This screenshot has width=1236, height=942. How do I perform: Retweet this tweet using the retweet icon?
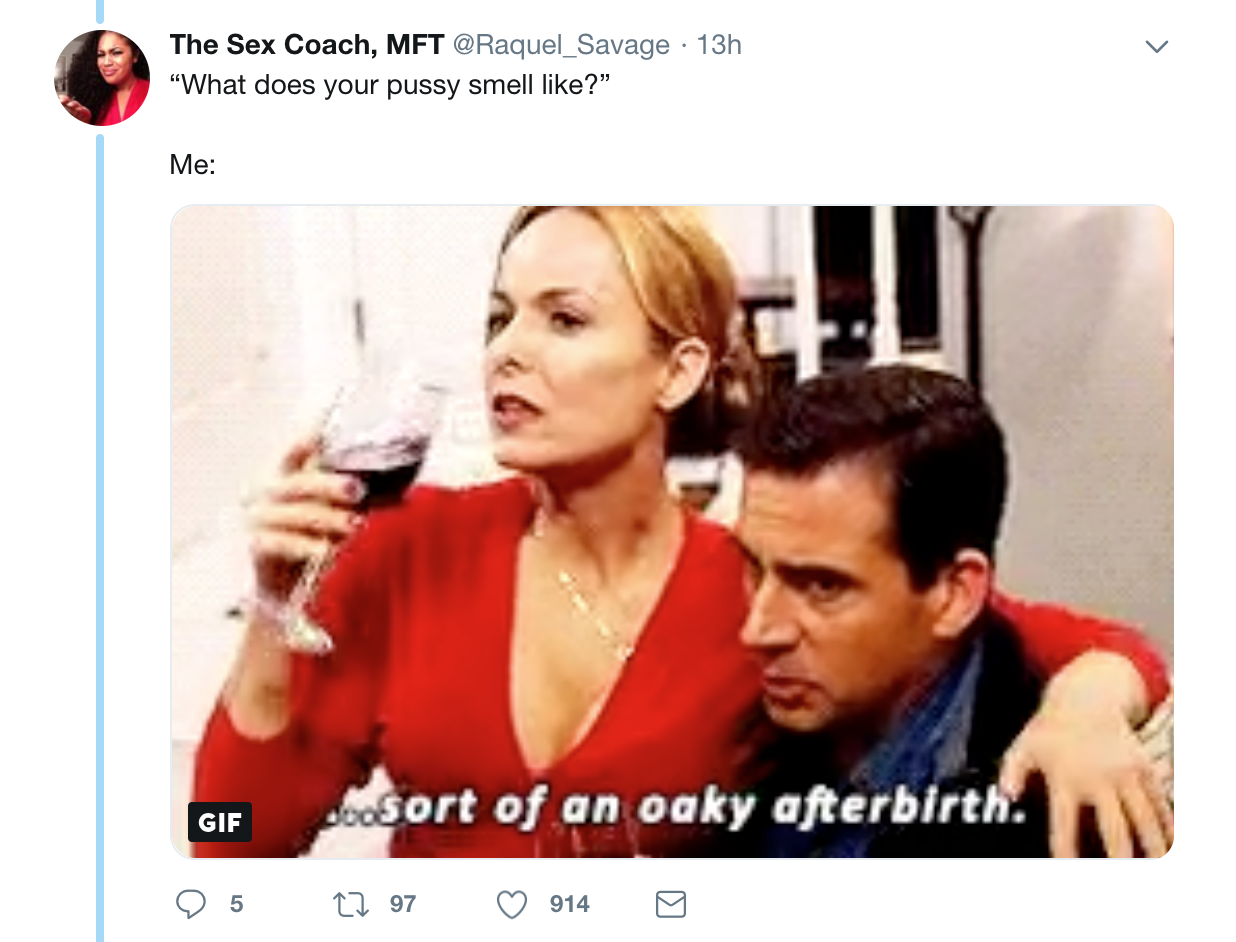point(347,904)
